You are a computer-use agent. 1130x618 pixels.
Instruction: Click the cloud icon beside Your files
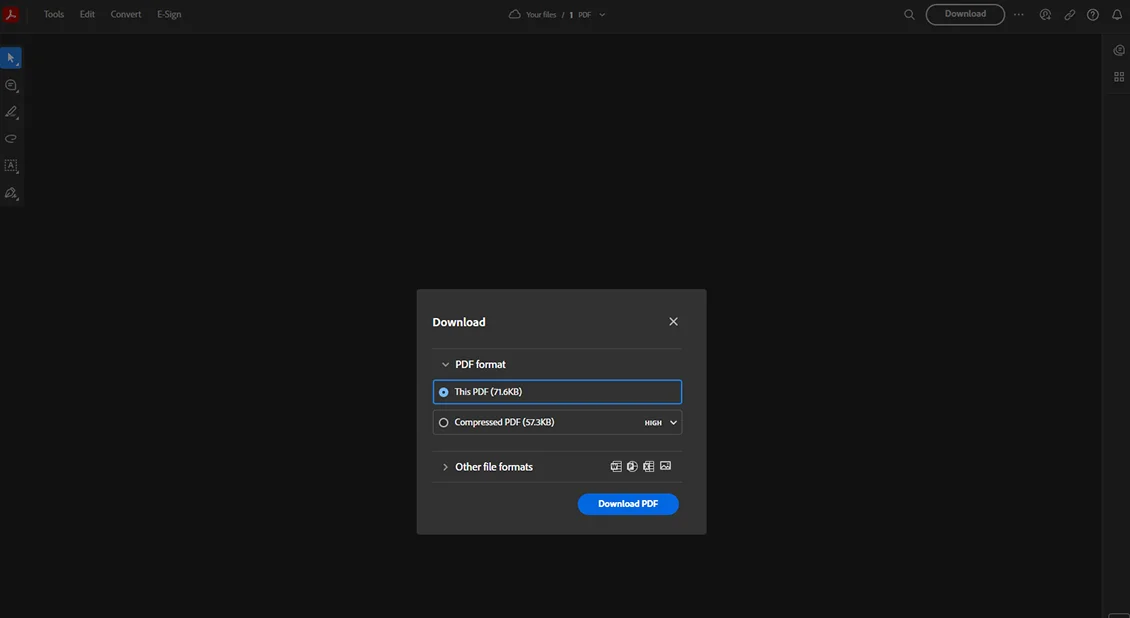(515, 14)
